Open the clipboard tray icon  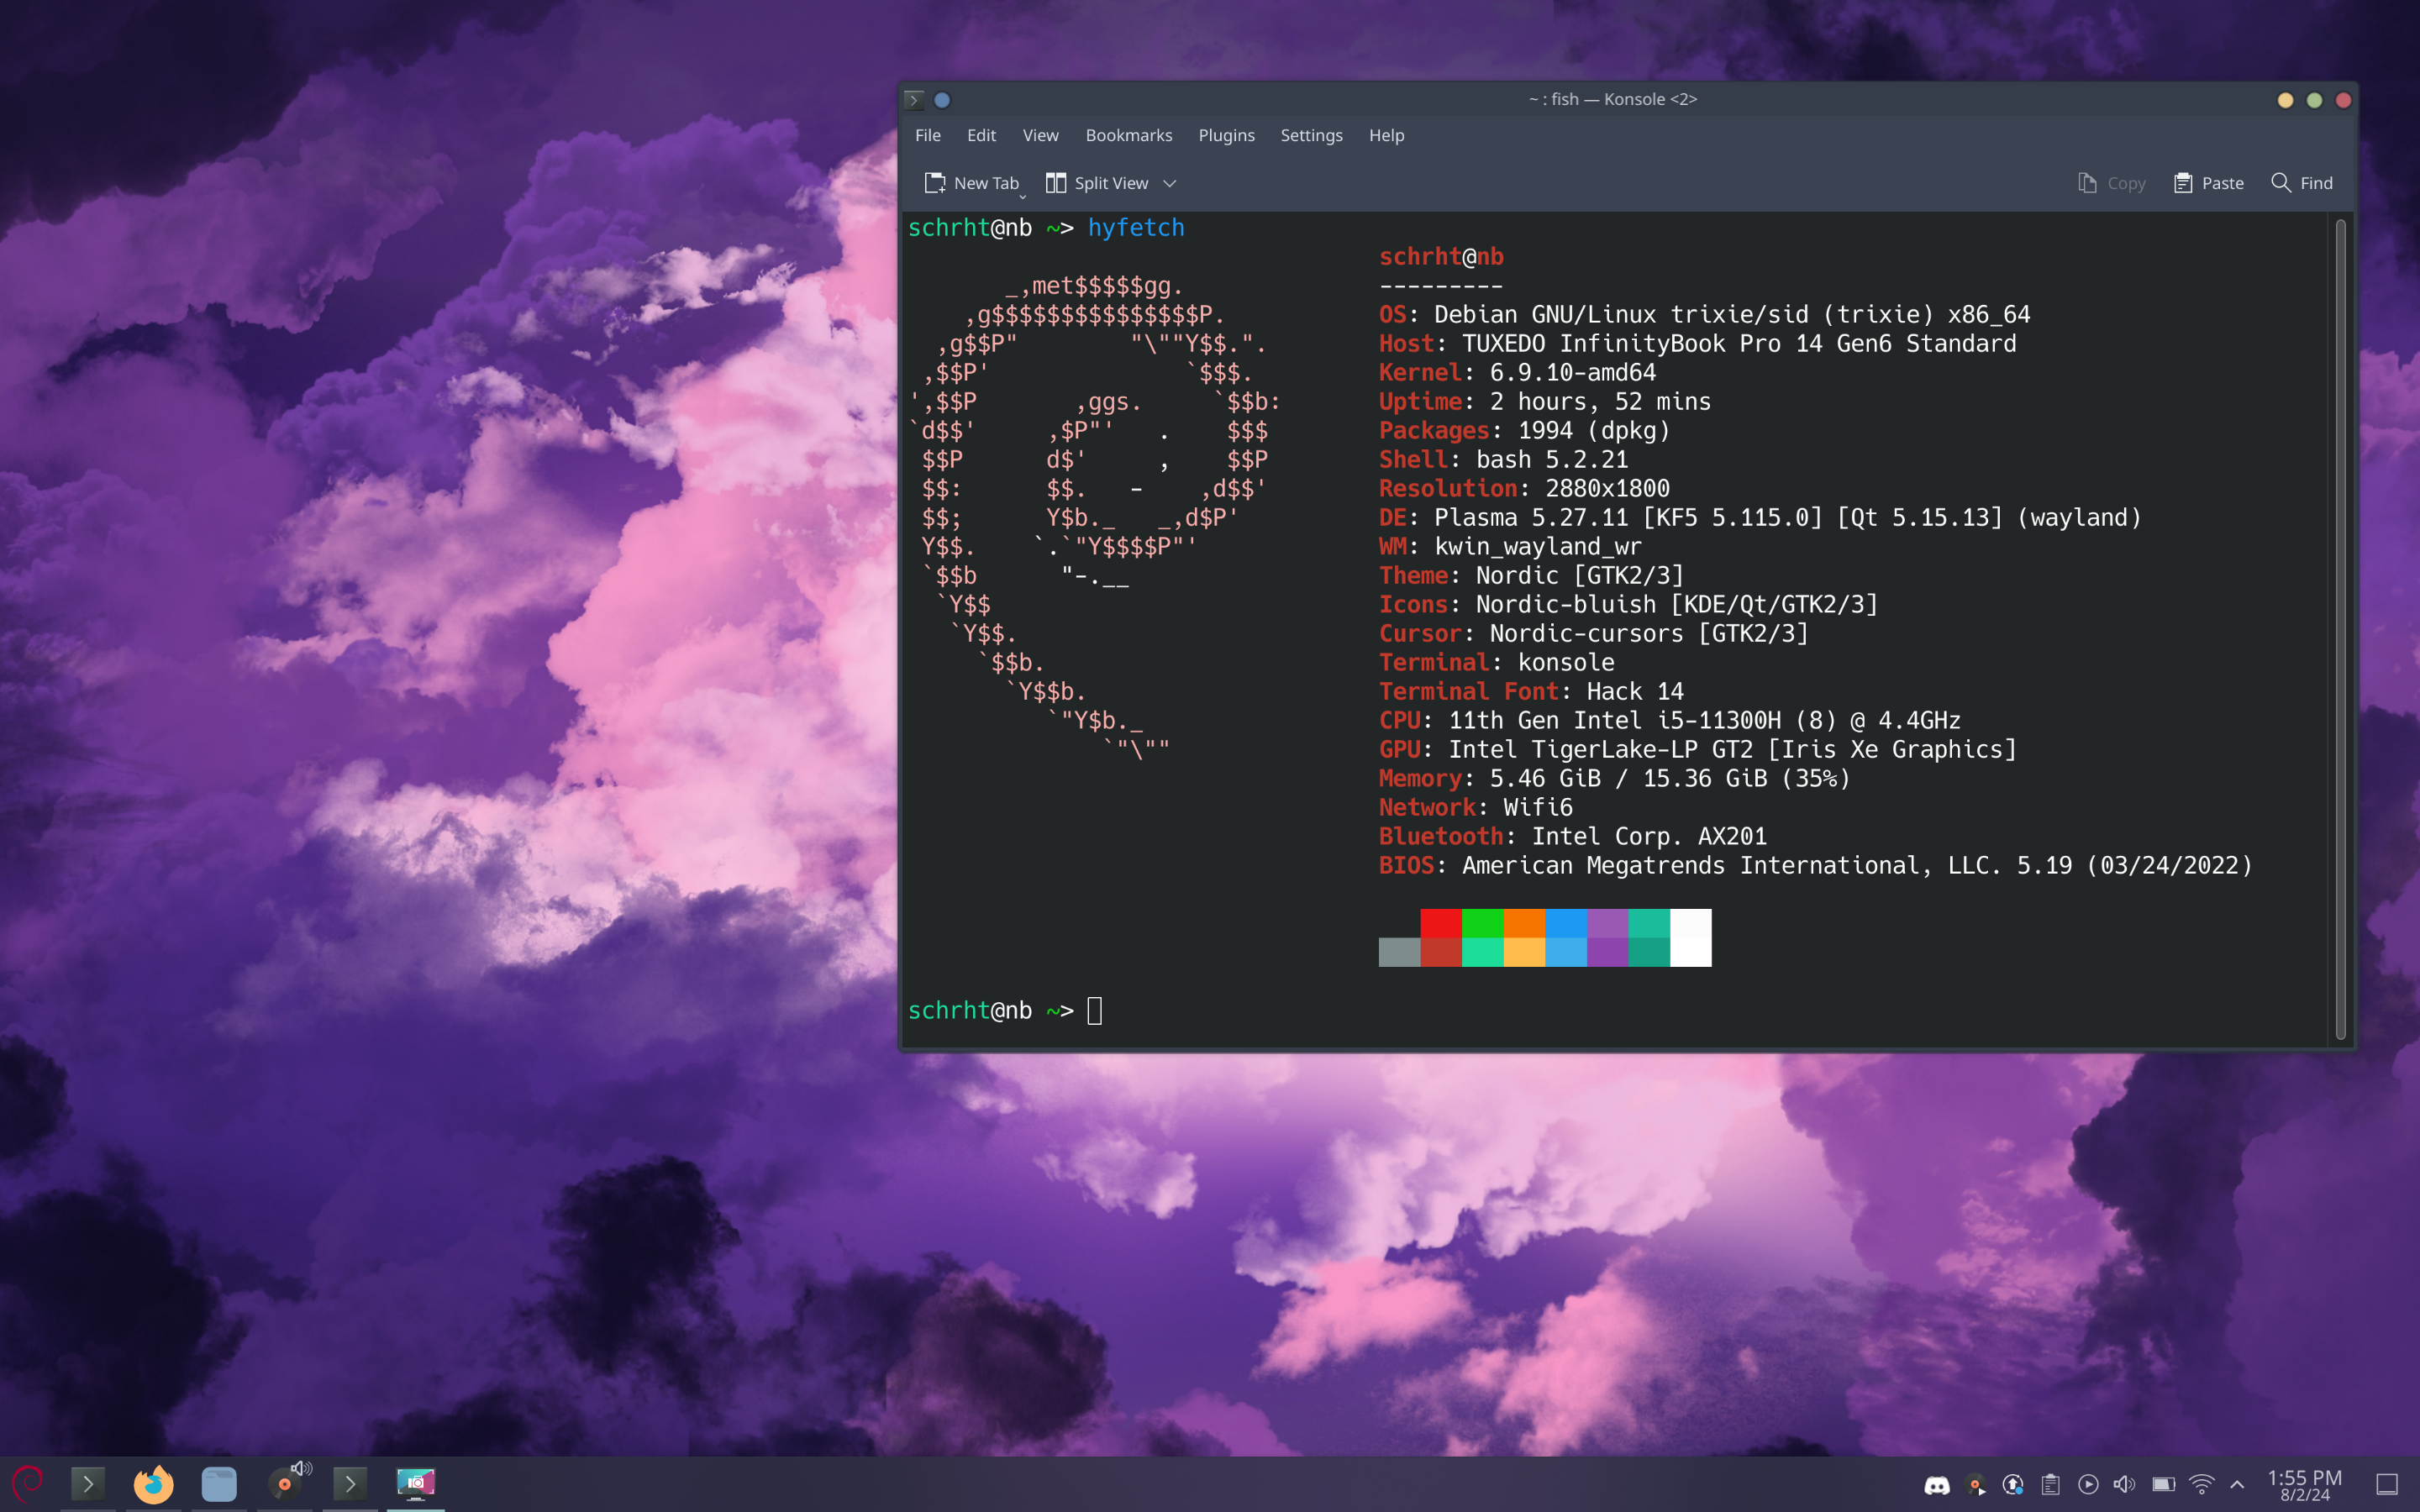click(2050, 1485)
